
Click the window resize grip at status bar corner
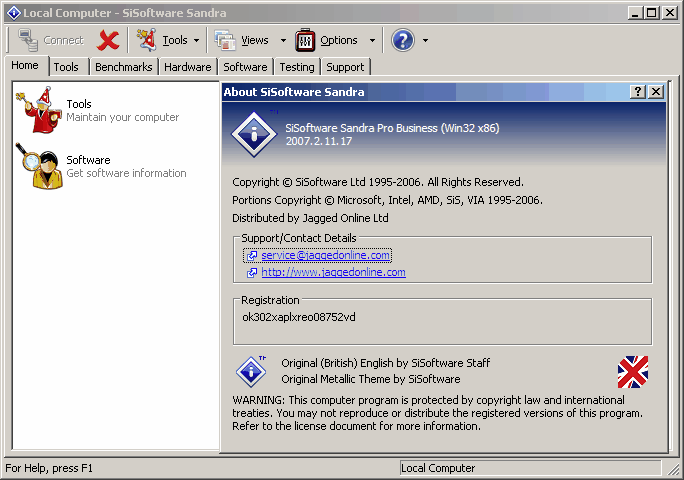click(674, 469)
